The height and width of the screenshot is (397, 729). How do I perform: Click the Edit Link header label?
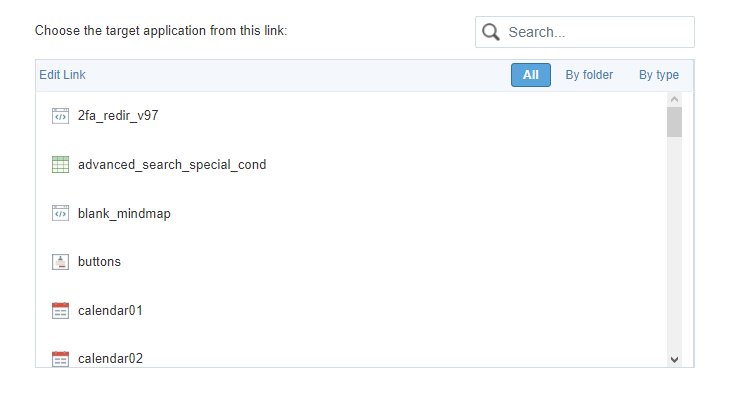tap(62, 75)
